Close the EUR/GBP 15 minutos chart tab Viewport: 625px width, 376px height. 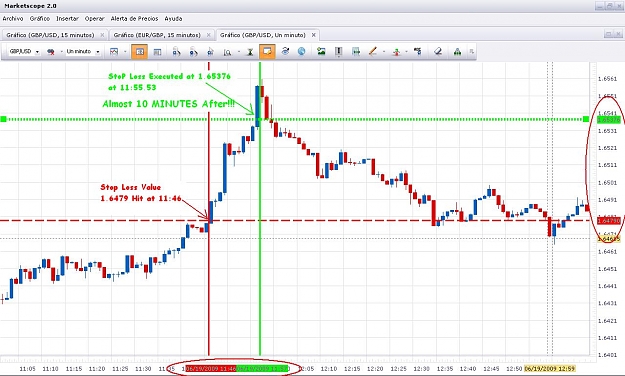pyautogui.click(x=208, y=35)
